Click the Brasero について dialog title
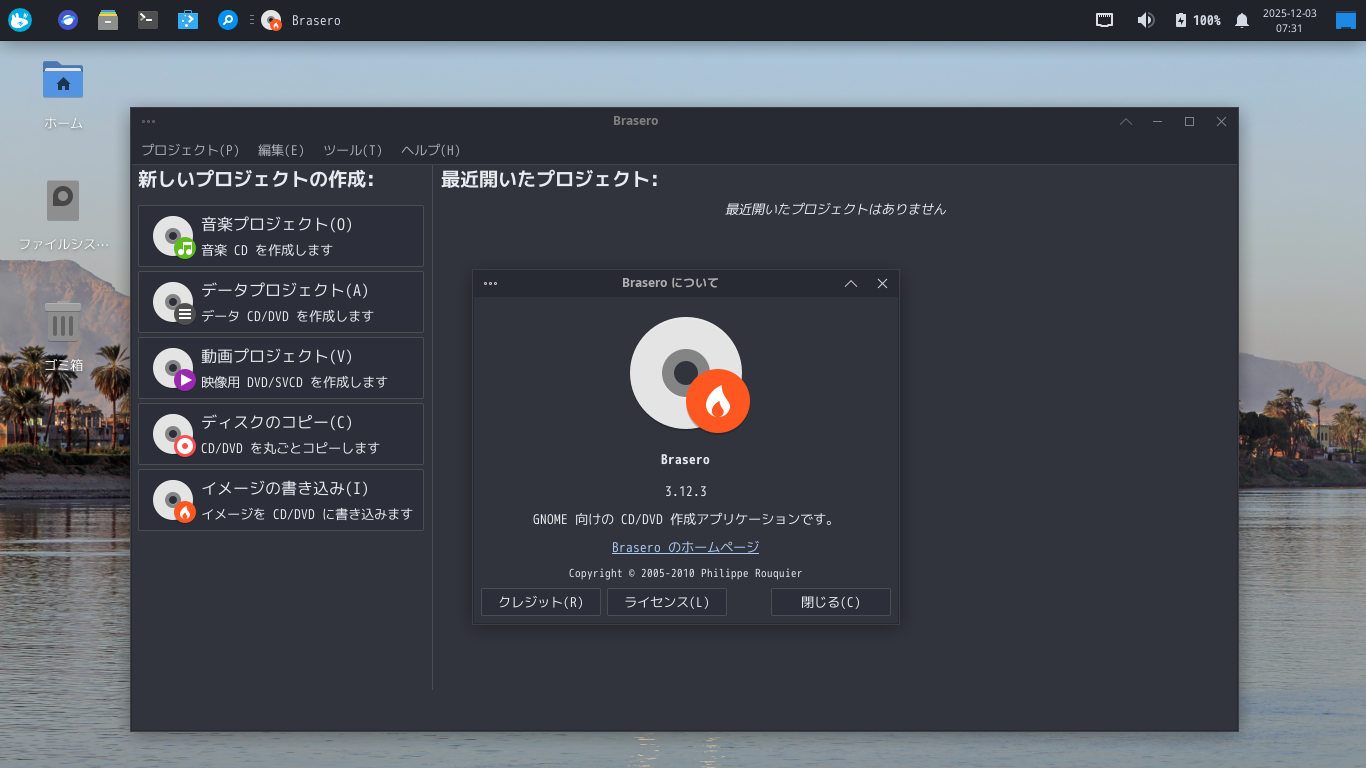 670,283
